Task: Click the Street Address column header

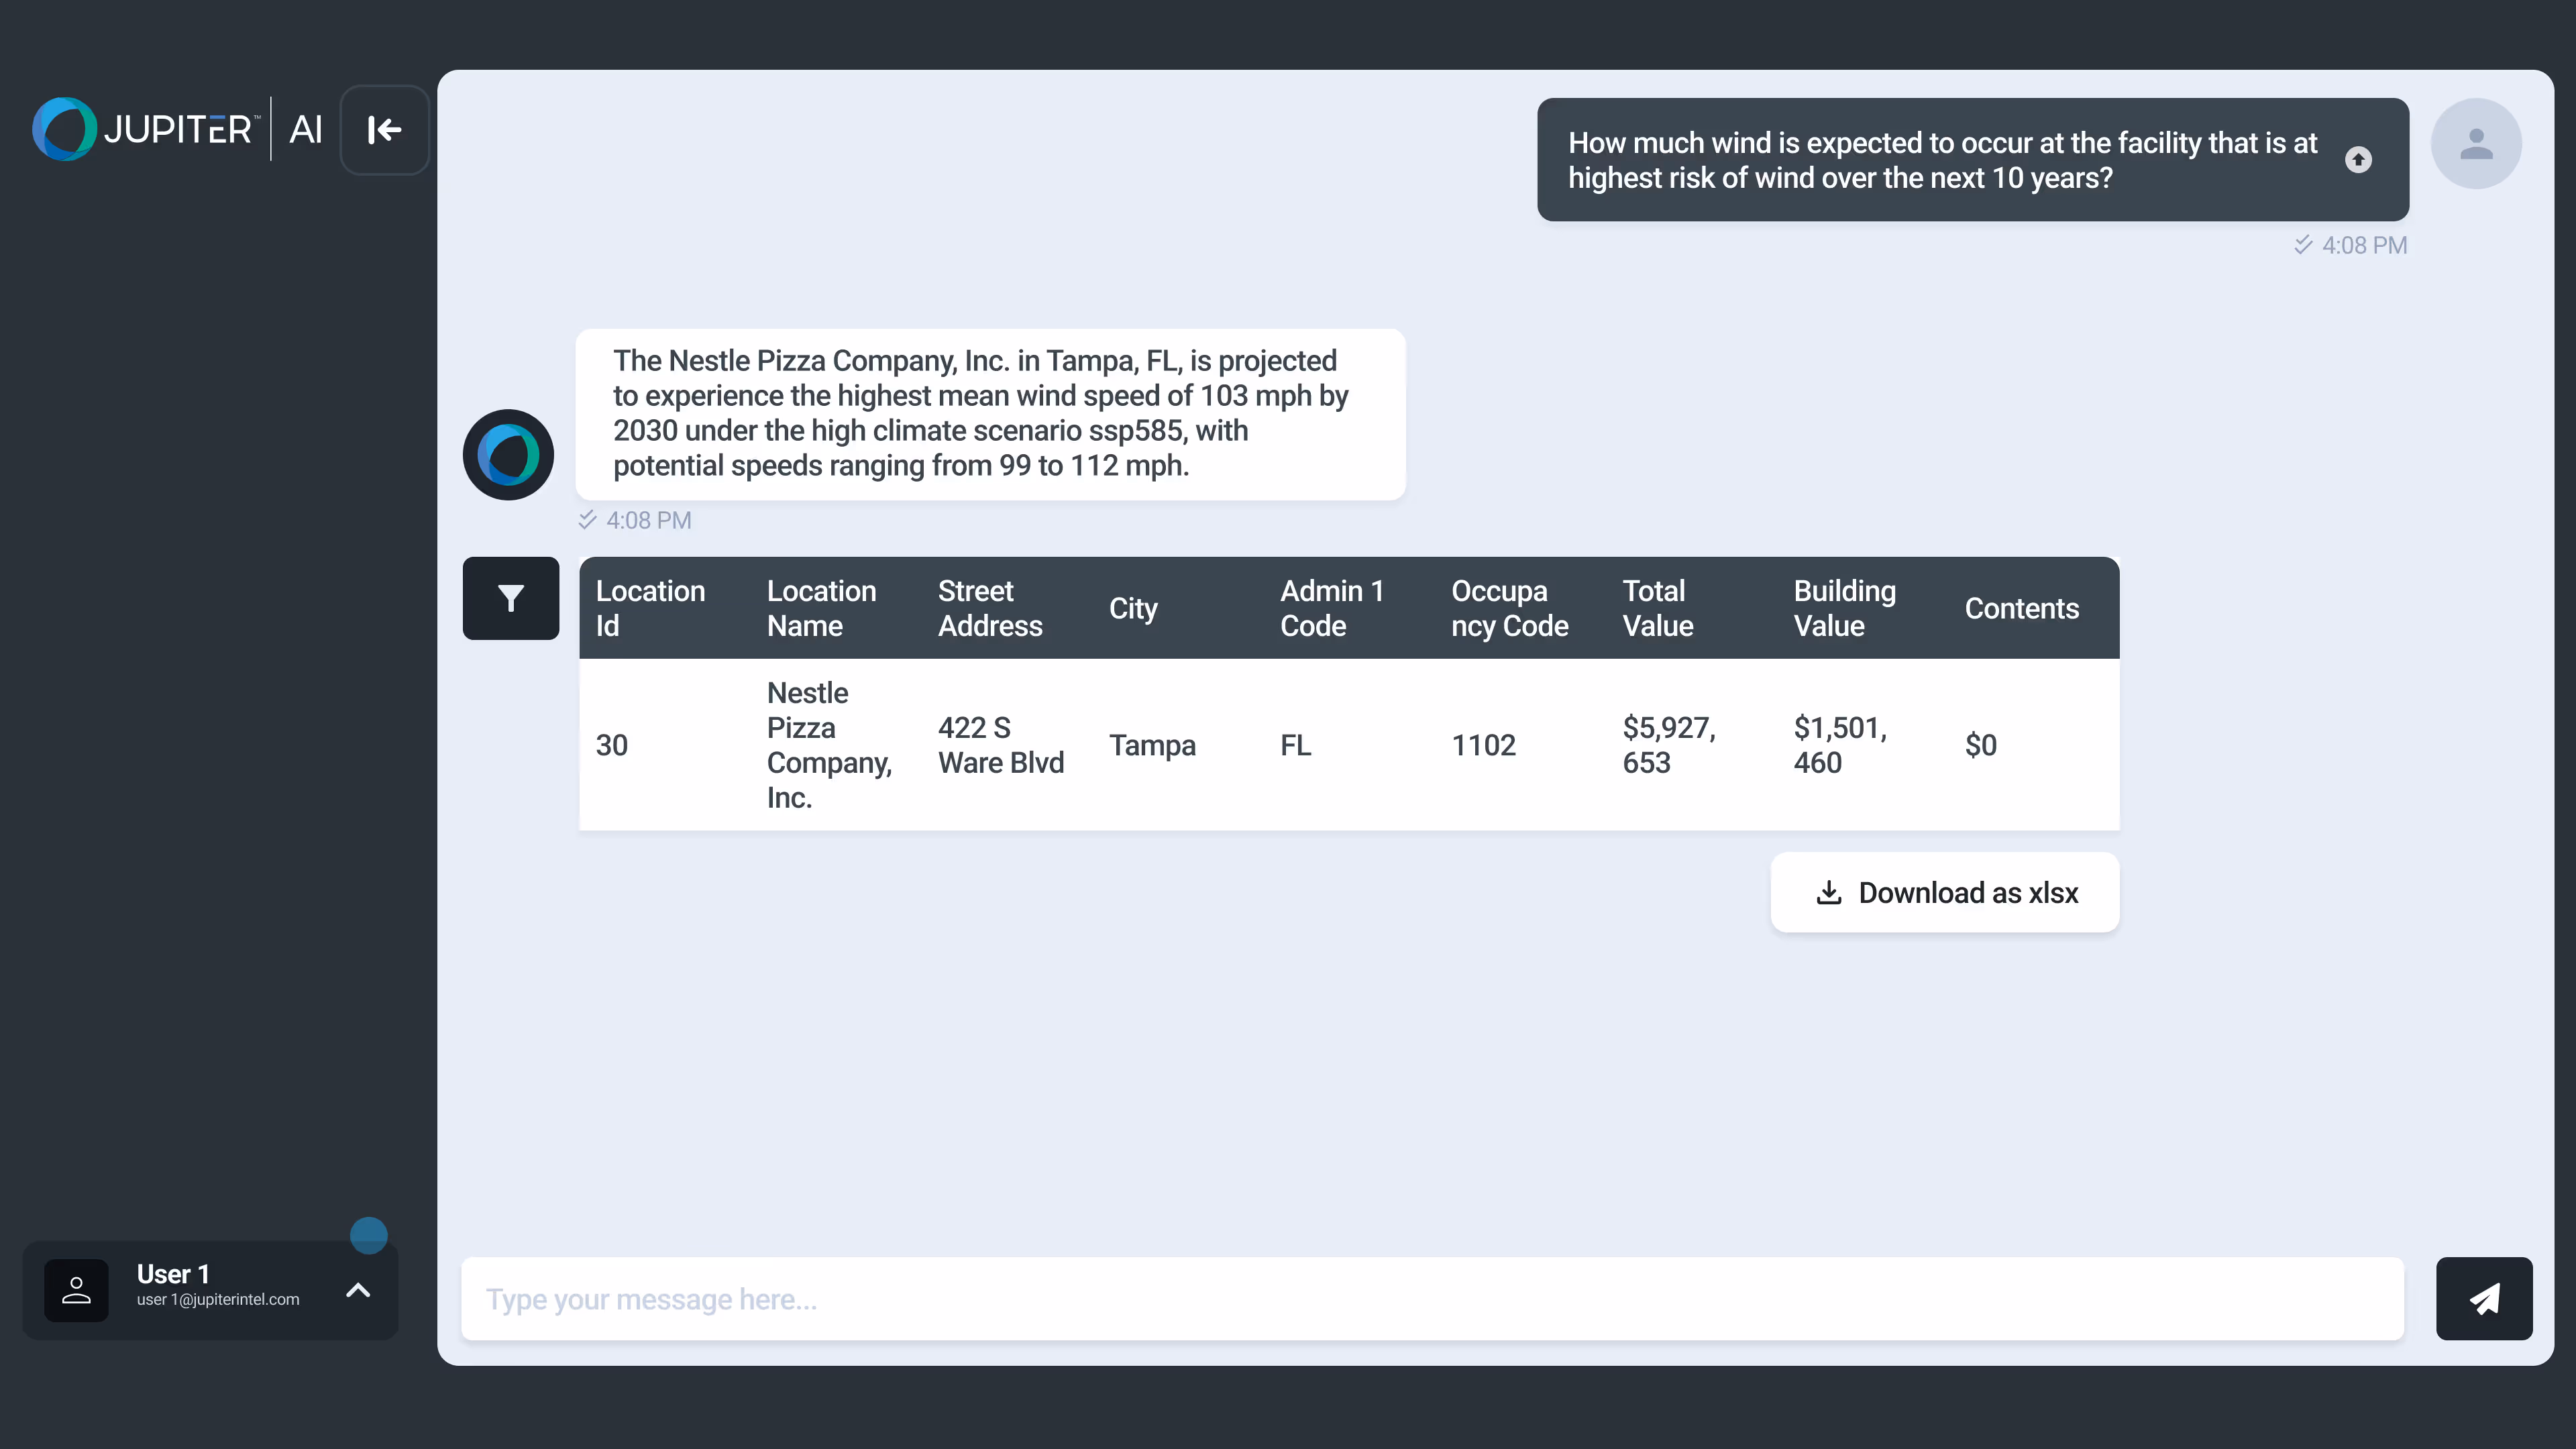Action: pos(989,608)
